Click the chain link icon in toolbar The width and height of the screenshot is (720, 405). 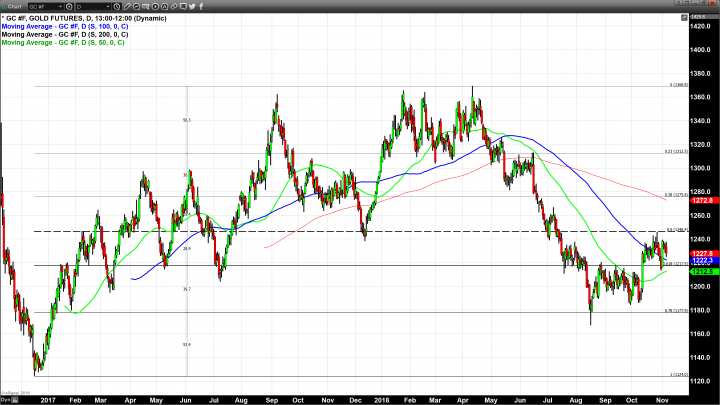coord(174,6)
